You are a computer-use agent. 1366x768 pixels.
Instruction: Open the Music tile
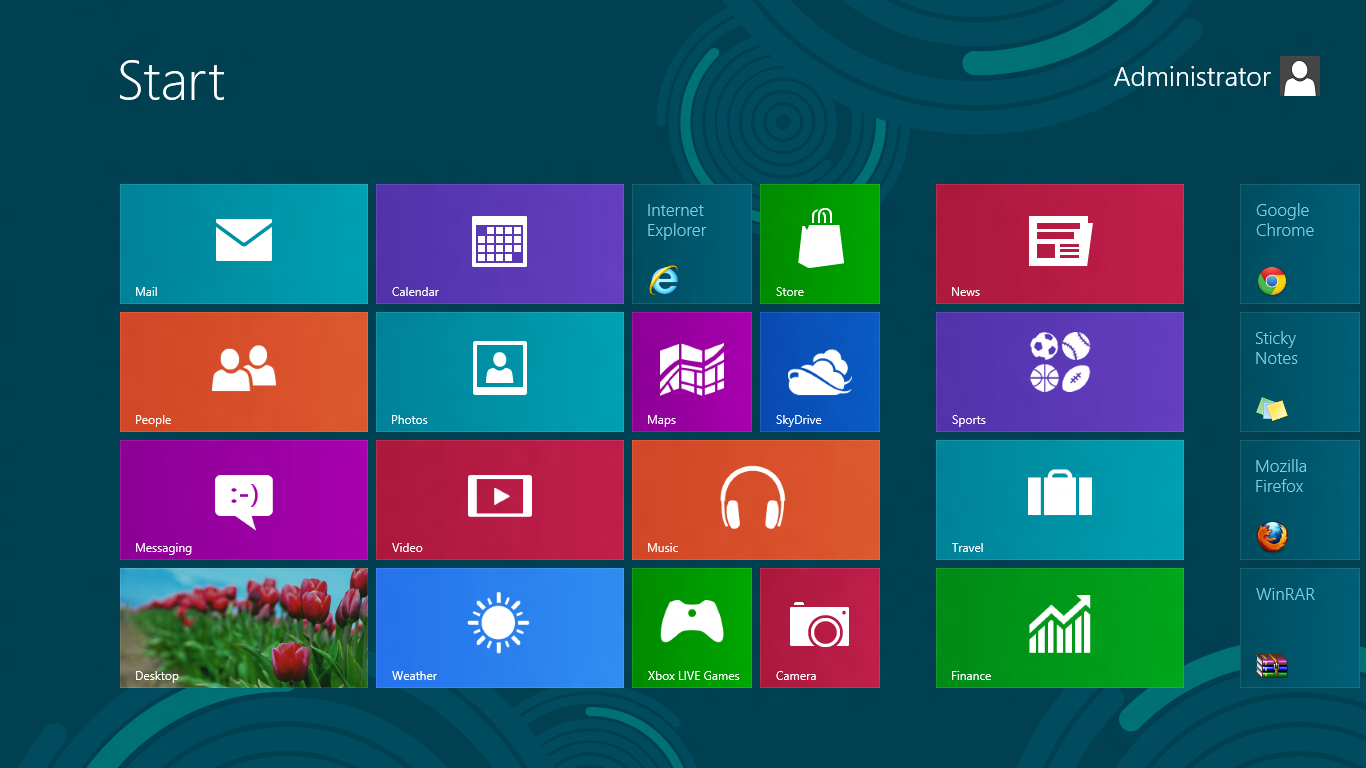point(755,499)
